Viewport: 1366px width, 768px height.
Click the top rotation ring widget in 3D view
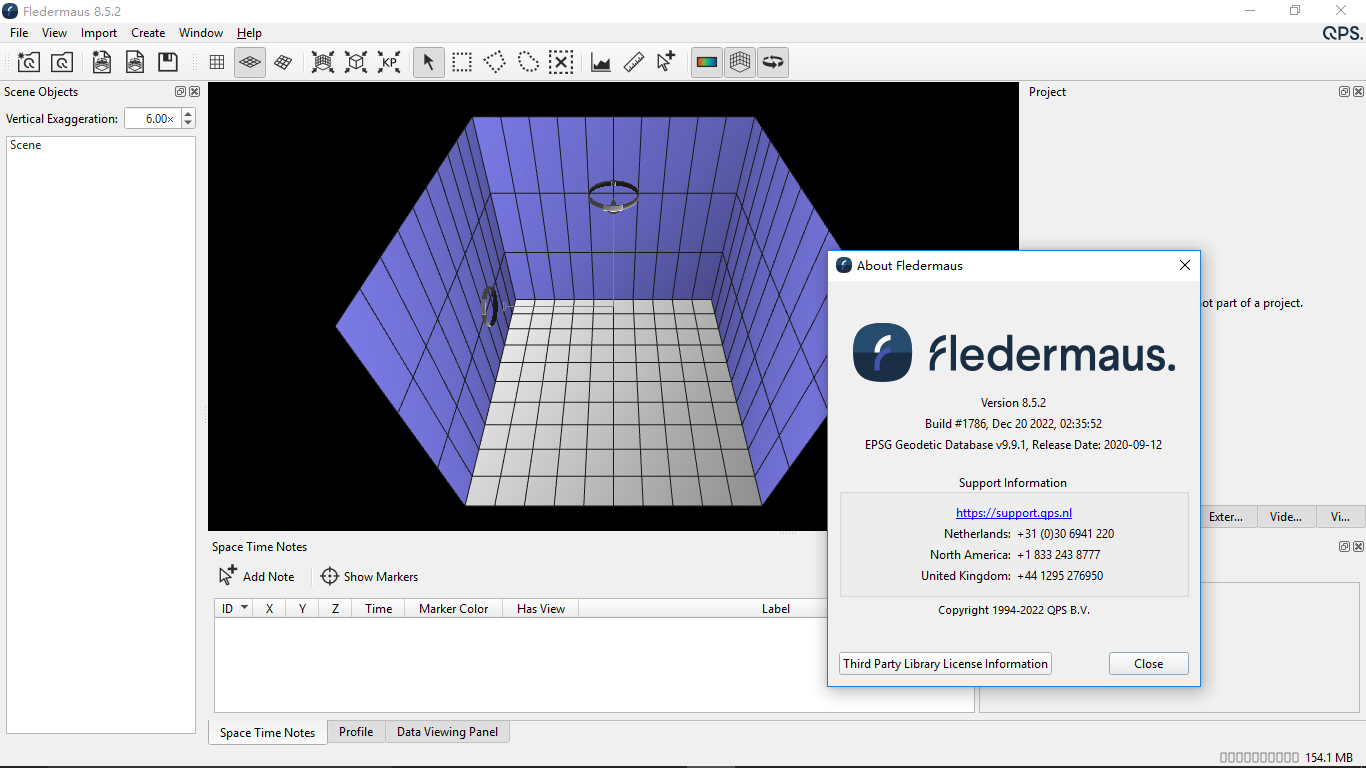pyautogui.click(x=613, y=195)
